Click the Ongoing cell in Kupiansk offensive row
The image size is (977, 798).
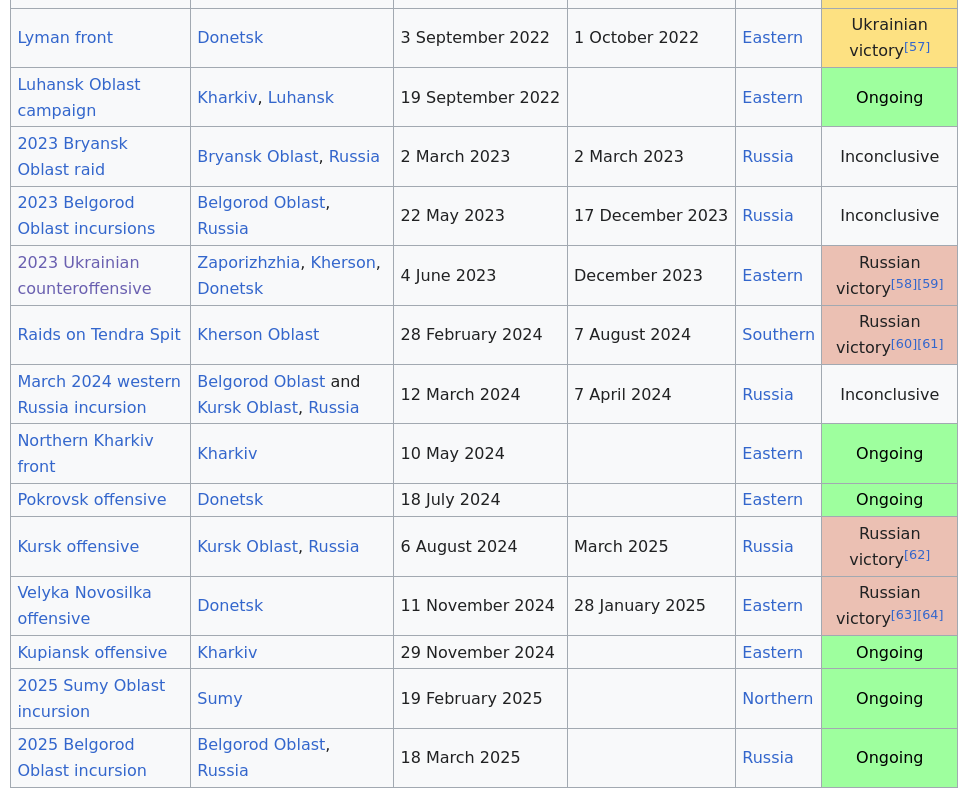[889, 653]
